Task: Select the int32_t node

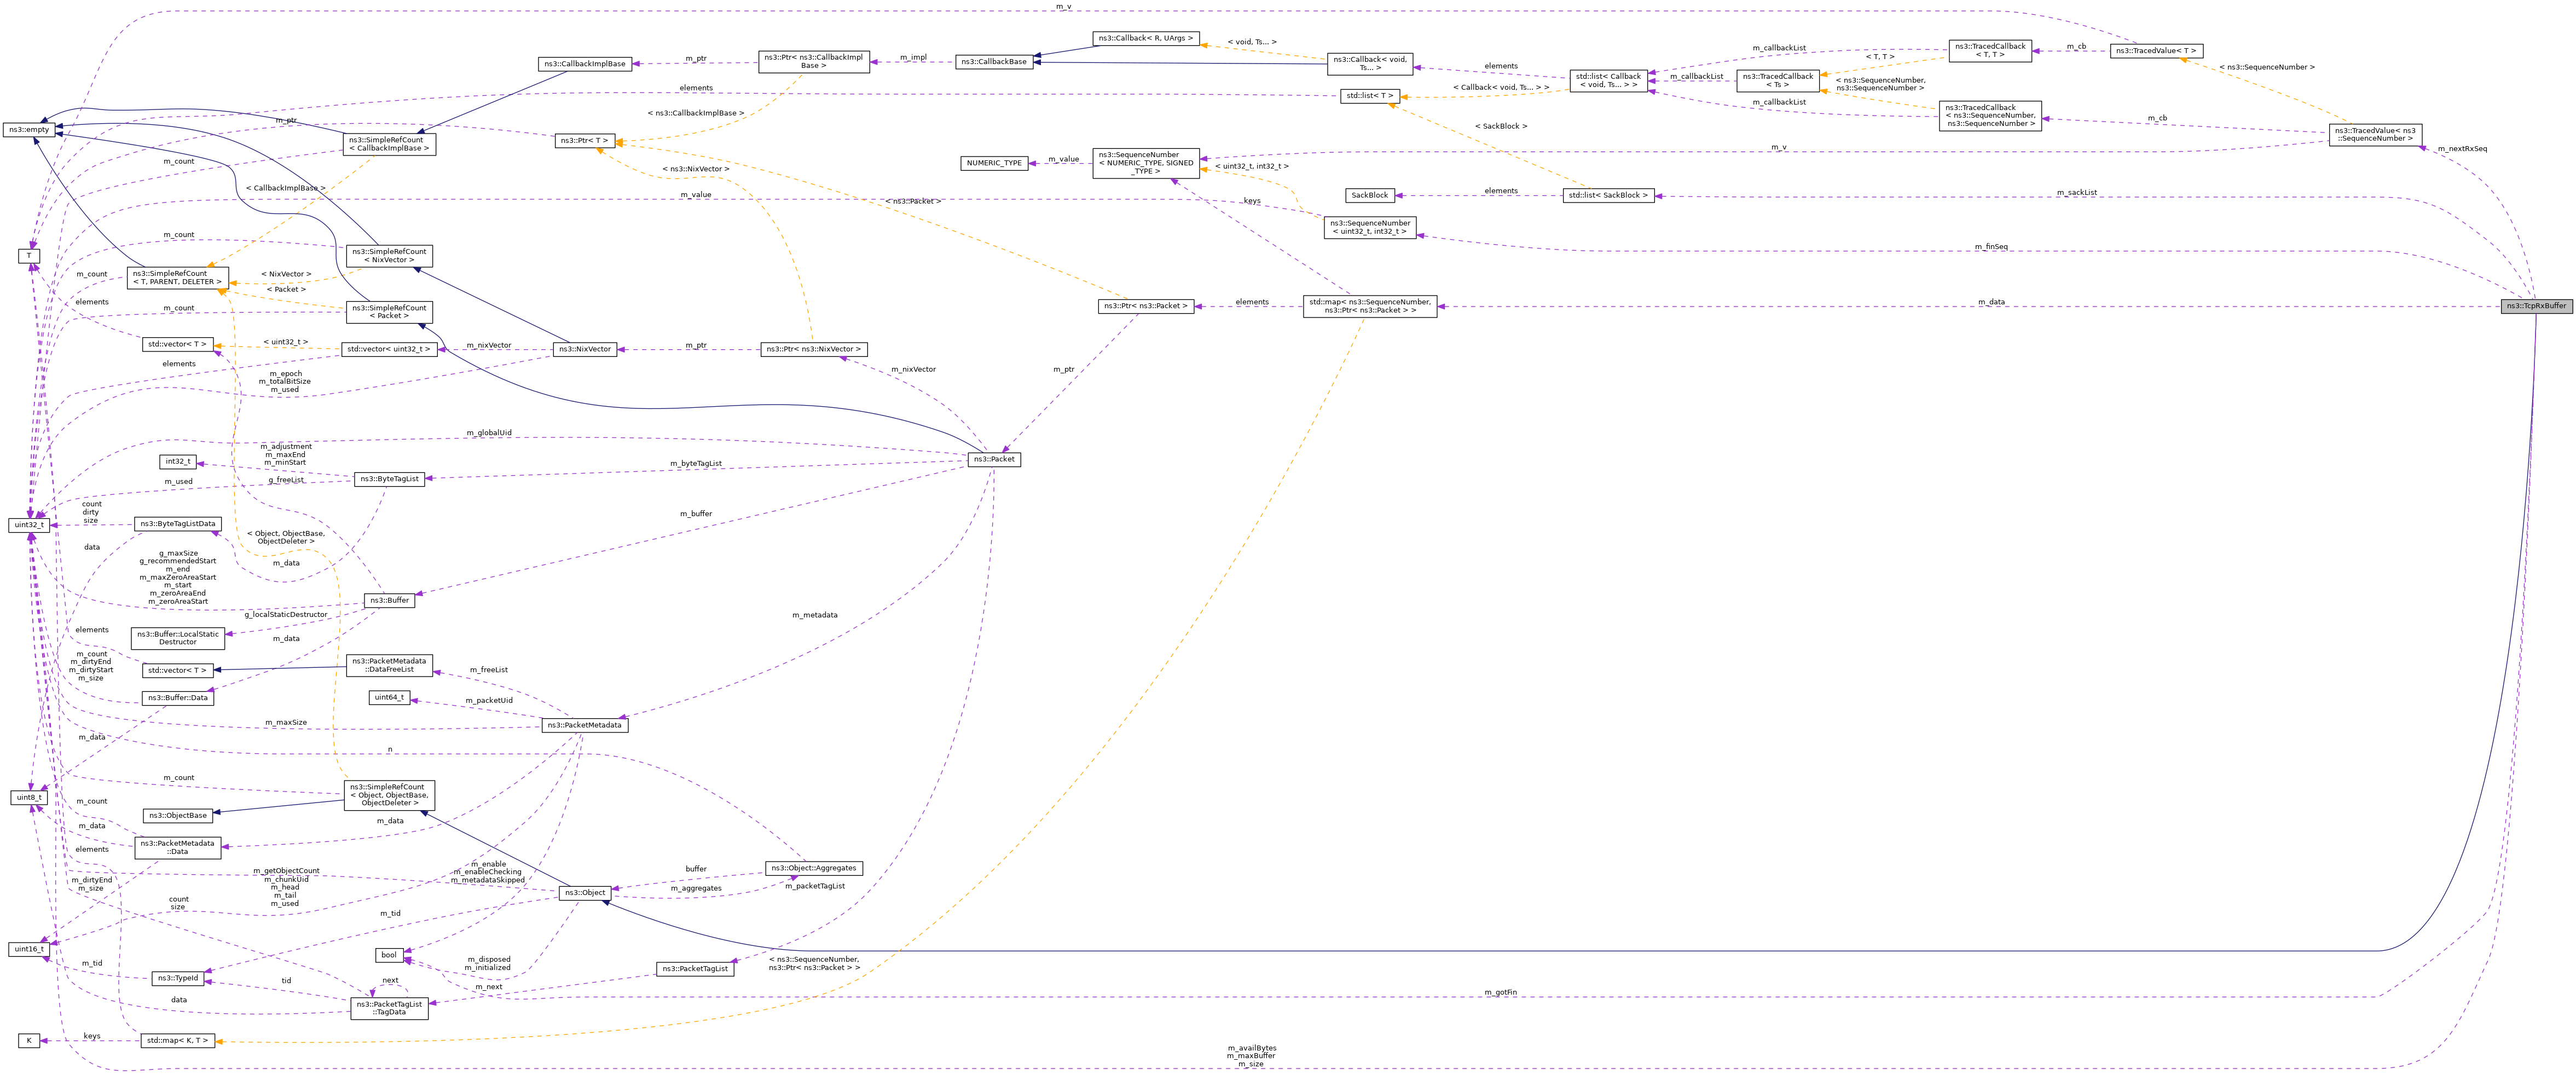Action: tap(177, 462)
